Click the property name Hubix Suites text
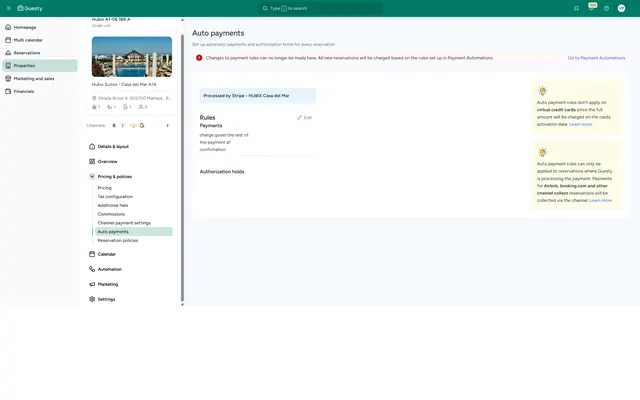The height and width of the screenshot is (400, 640). point(124,84)
